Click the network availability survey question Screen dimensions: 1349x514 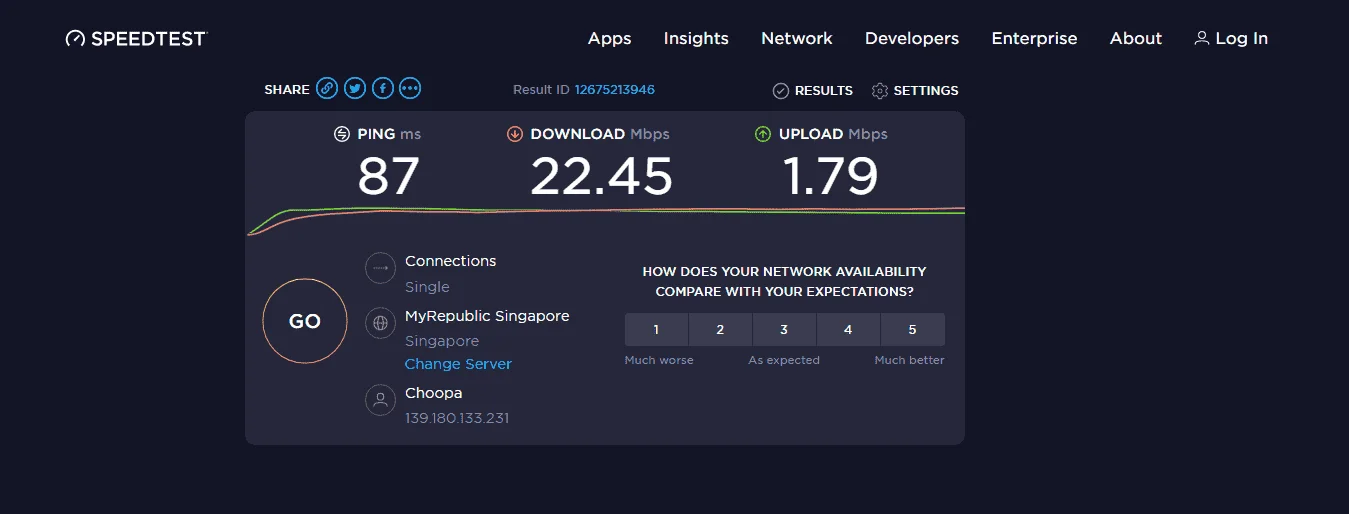[784, 282]
